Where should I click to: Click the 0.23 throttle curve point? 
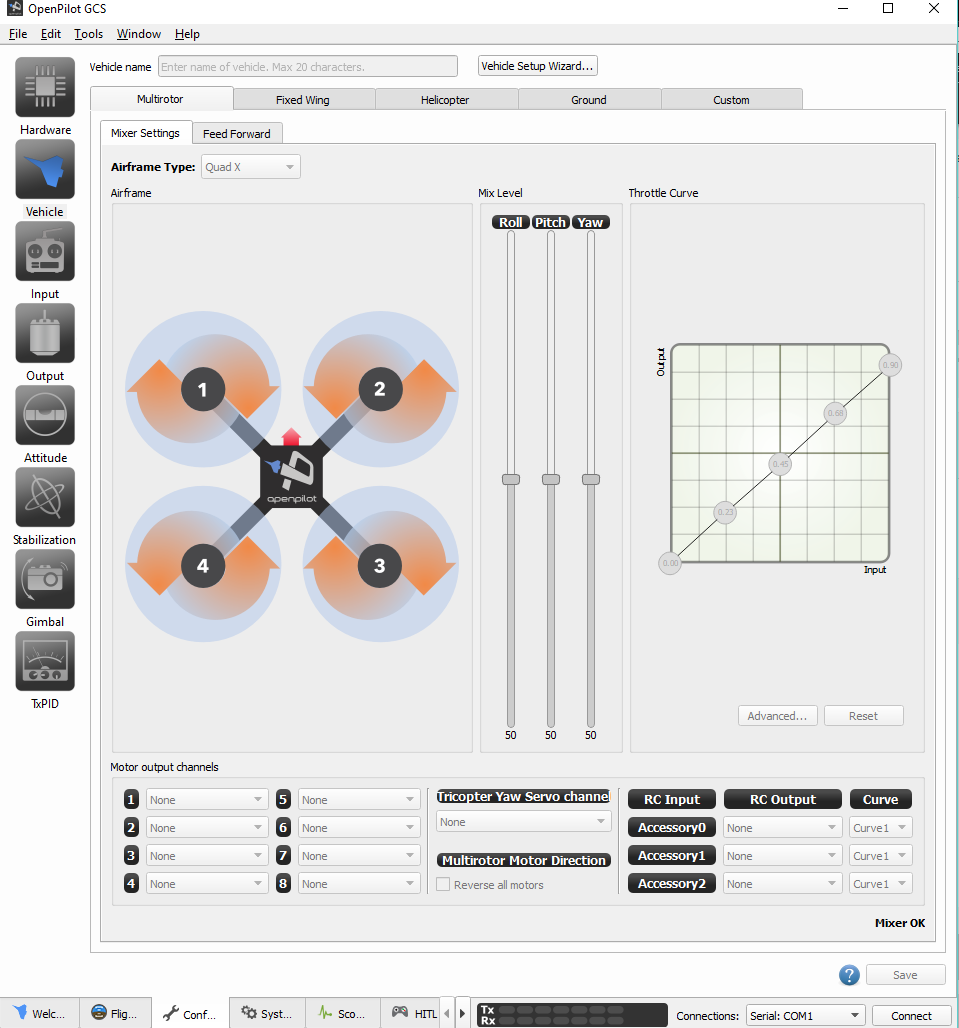[x=725, y=512]
